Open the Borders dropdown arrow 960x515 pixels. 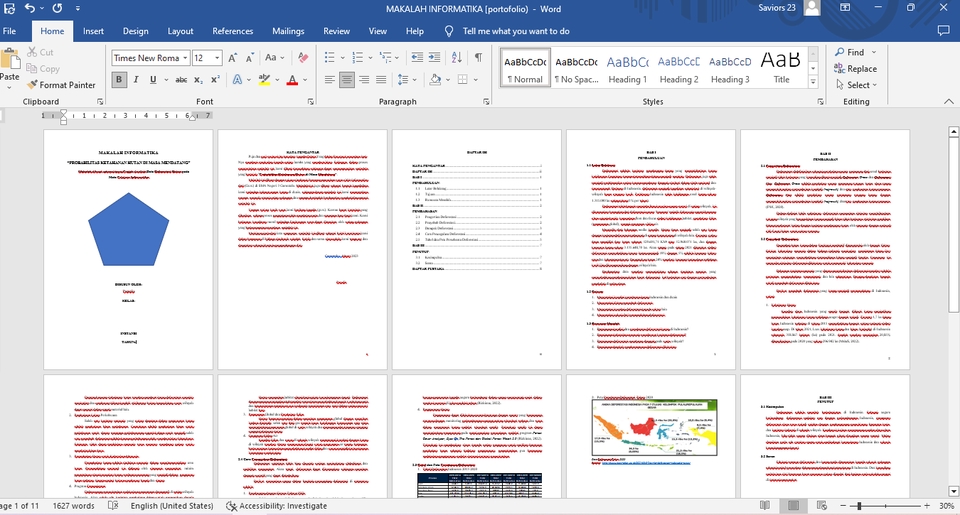[476, 80]
